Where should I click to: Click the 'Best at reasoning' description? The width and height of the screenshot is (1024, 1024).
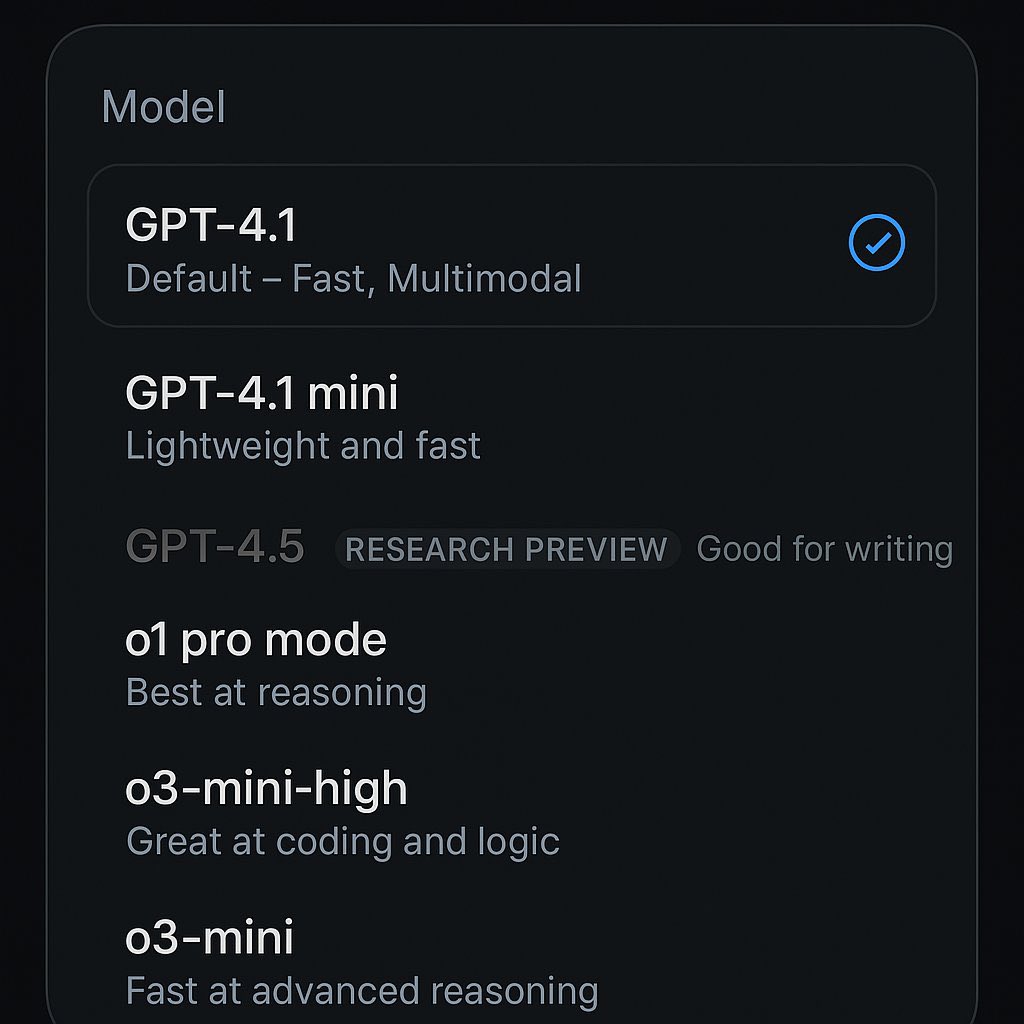[x=276, y=691]
